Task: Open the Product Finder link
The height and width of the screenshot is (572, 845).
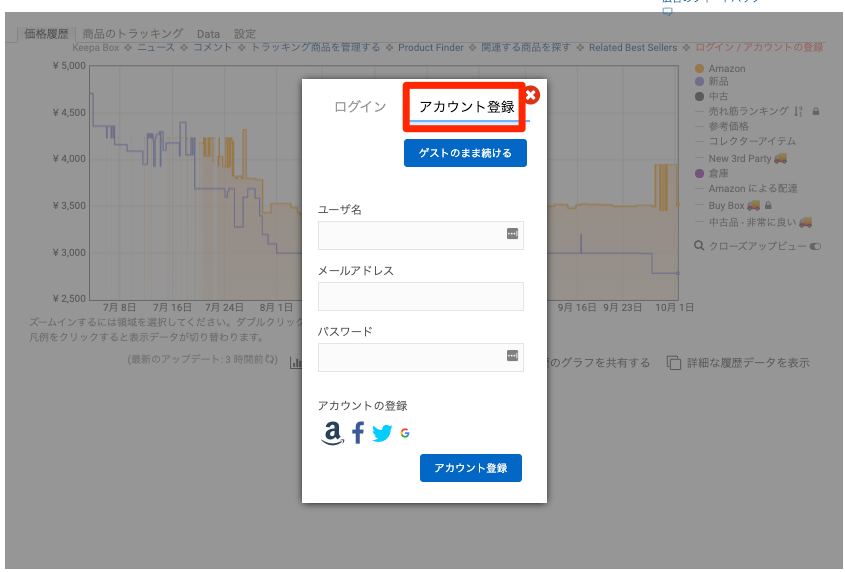Action: pos(431,47)
